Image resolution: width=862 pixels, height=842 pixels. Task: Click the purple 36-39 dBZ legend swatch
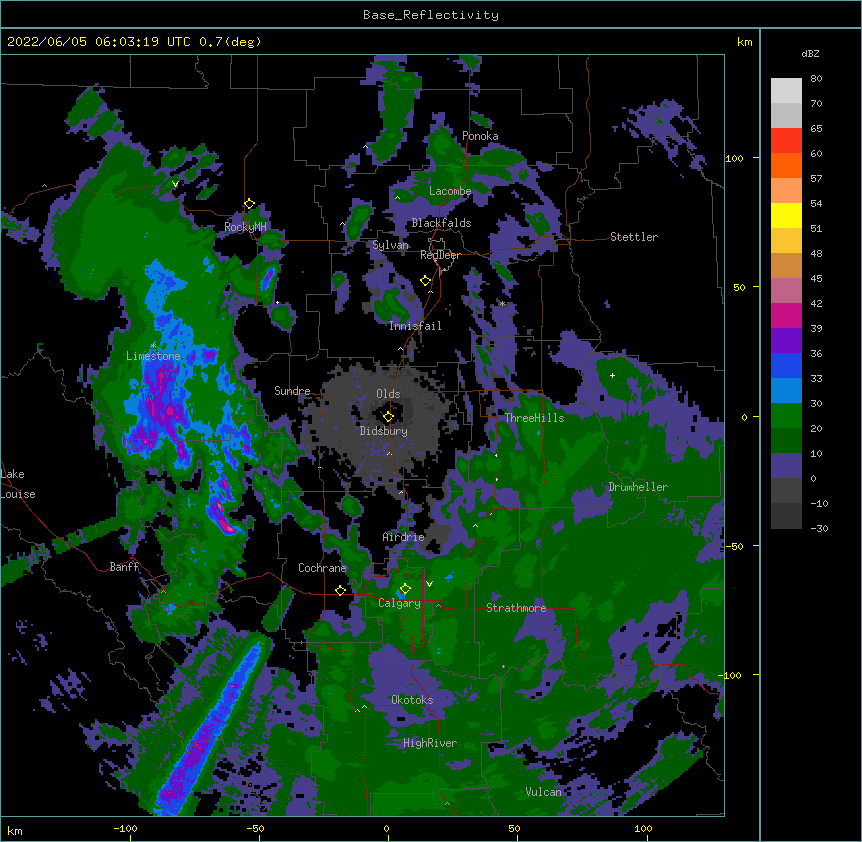click(x=786, y=341)
